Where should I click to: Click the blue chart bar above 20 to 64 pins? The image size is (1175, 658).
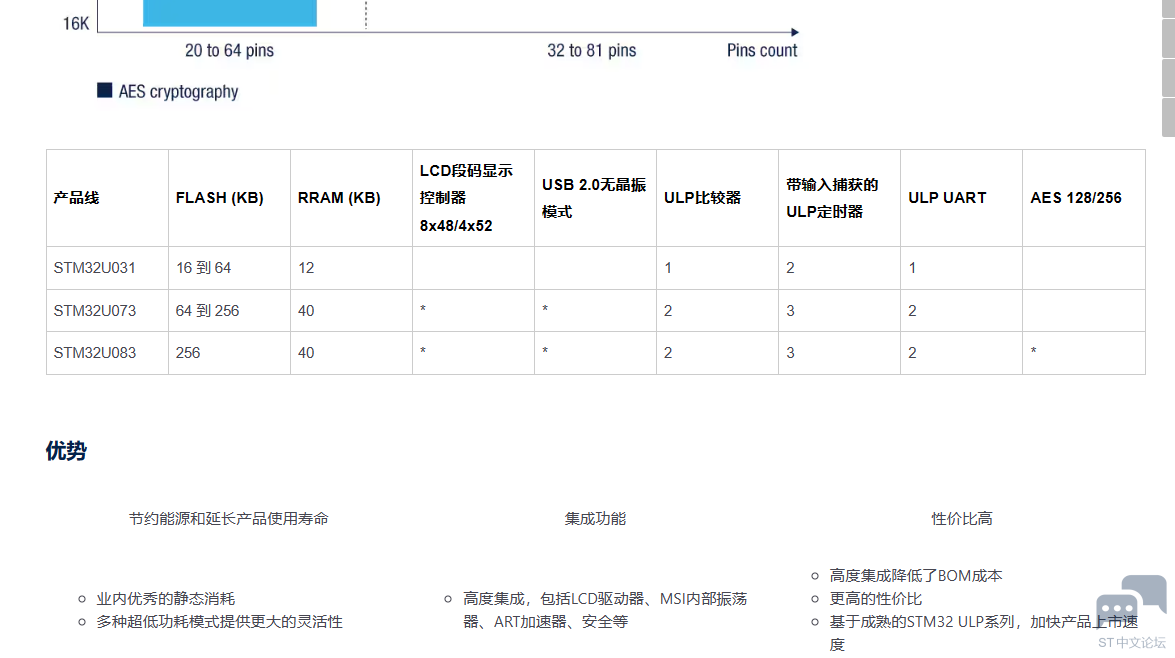(x=229, y=13)
